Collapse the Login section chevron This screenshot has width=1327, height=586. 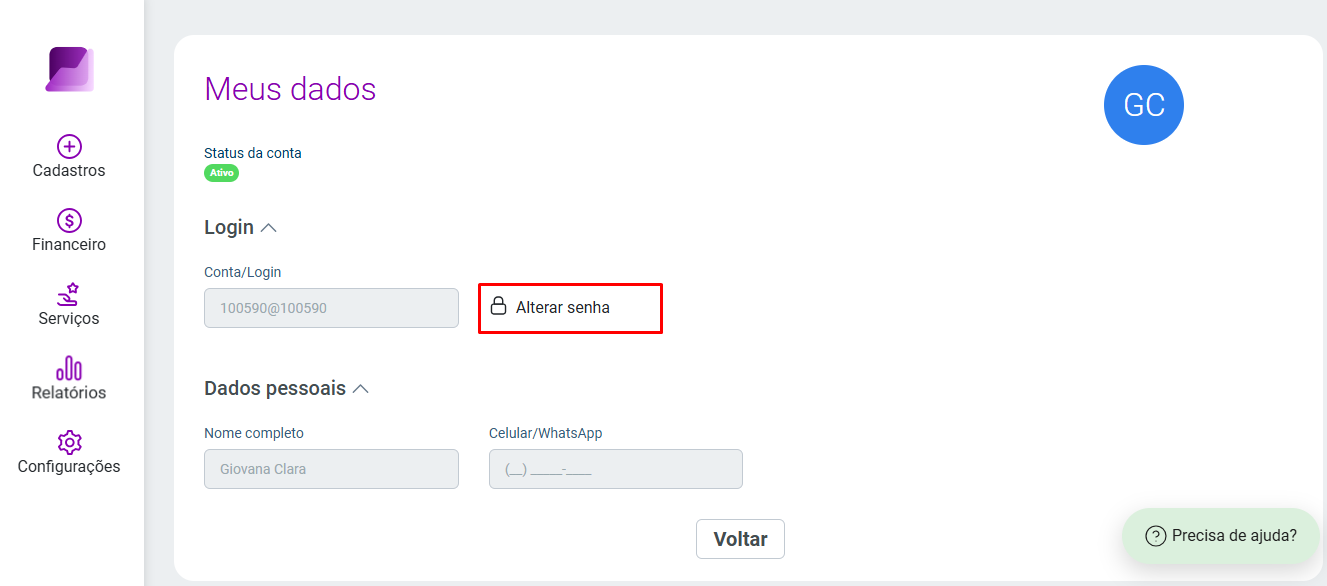pos(268,228)
